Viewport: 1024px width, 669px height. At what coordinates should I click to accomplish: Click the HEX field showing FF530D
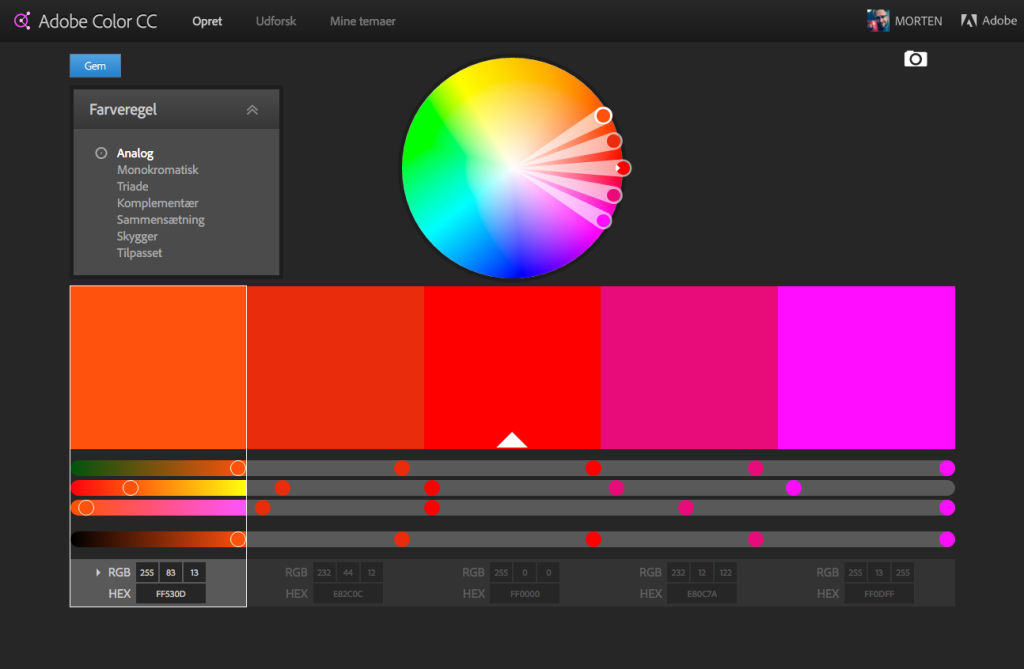(170, 593)
